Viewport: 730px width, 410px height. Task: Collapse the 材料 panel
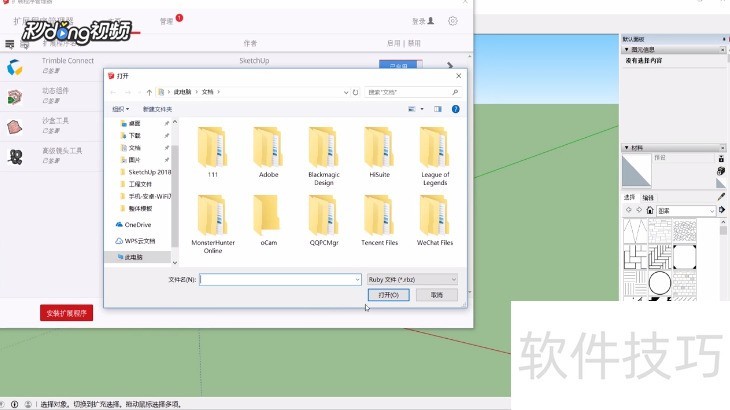point(627,148)
